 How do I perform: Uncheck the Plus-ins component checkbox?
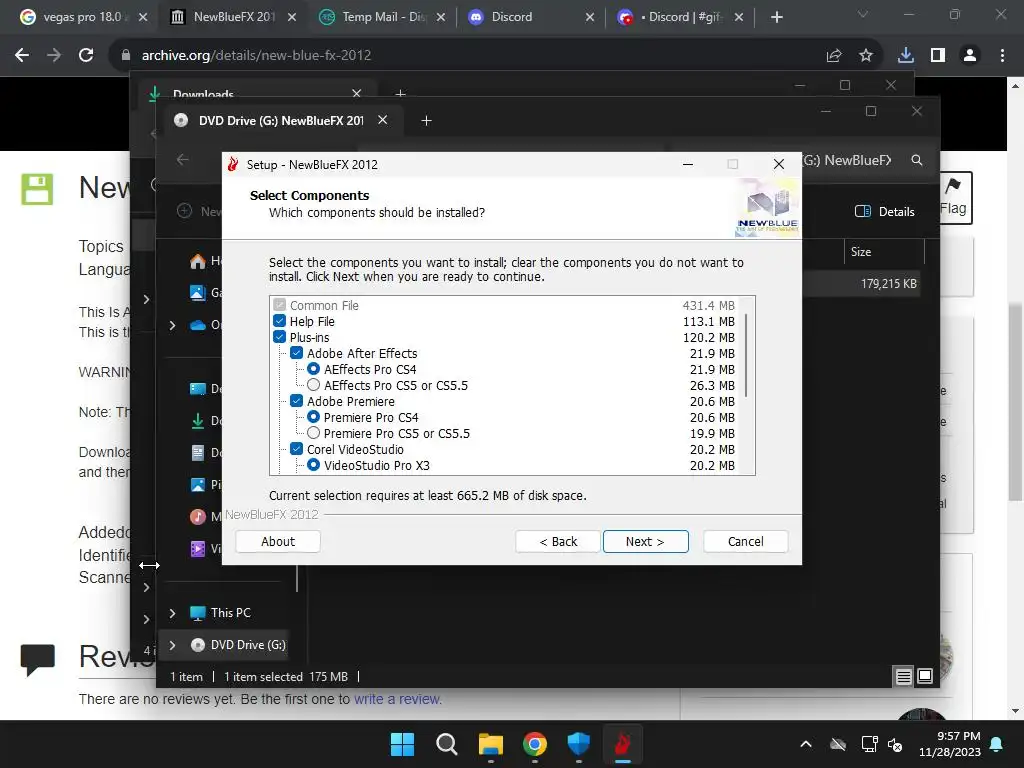click(280, 337)
